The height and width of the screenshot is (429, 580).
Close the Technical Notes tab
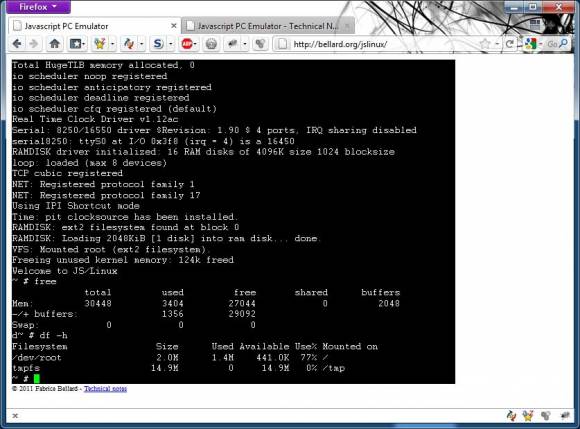click(x=347, y=26)
